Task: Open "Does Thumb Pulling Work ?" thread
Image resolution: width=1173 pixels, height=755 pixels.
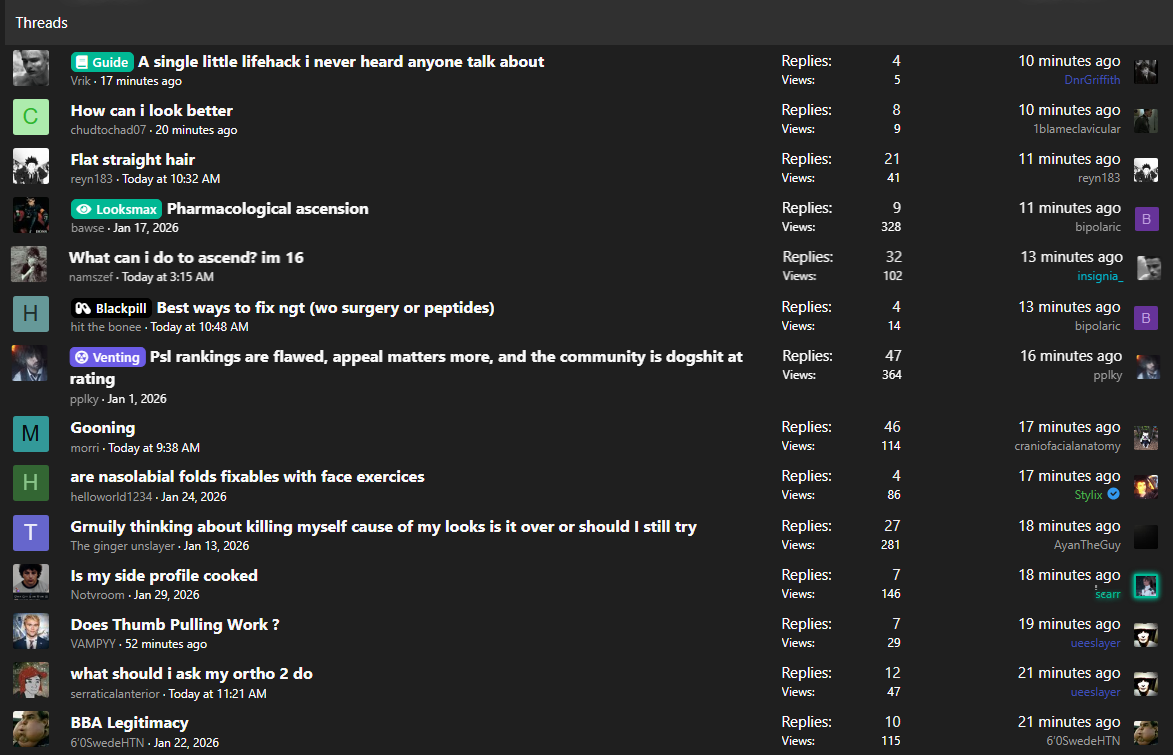Action: click(x=174, y=625)
